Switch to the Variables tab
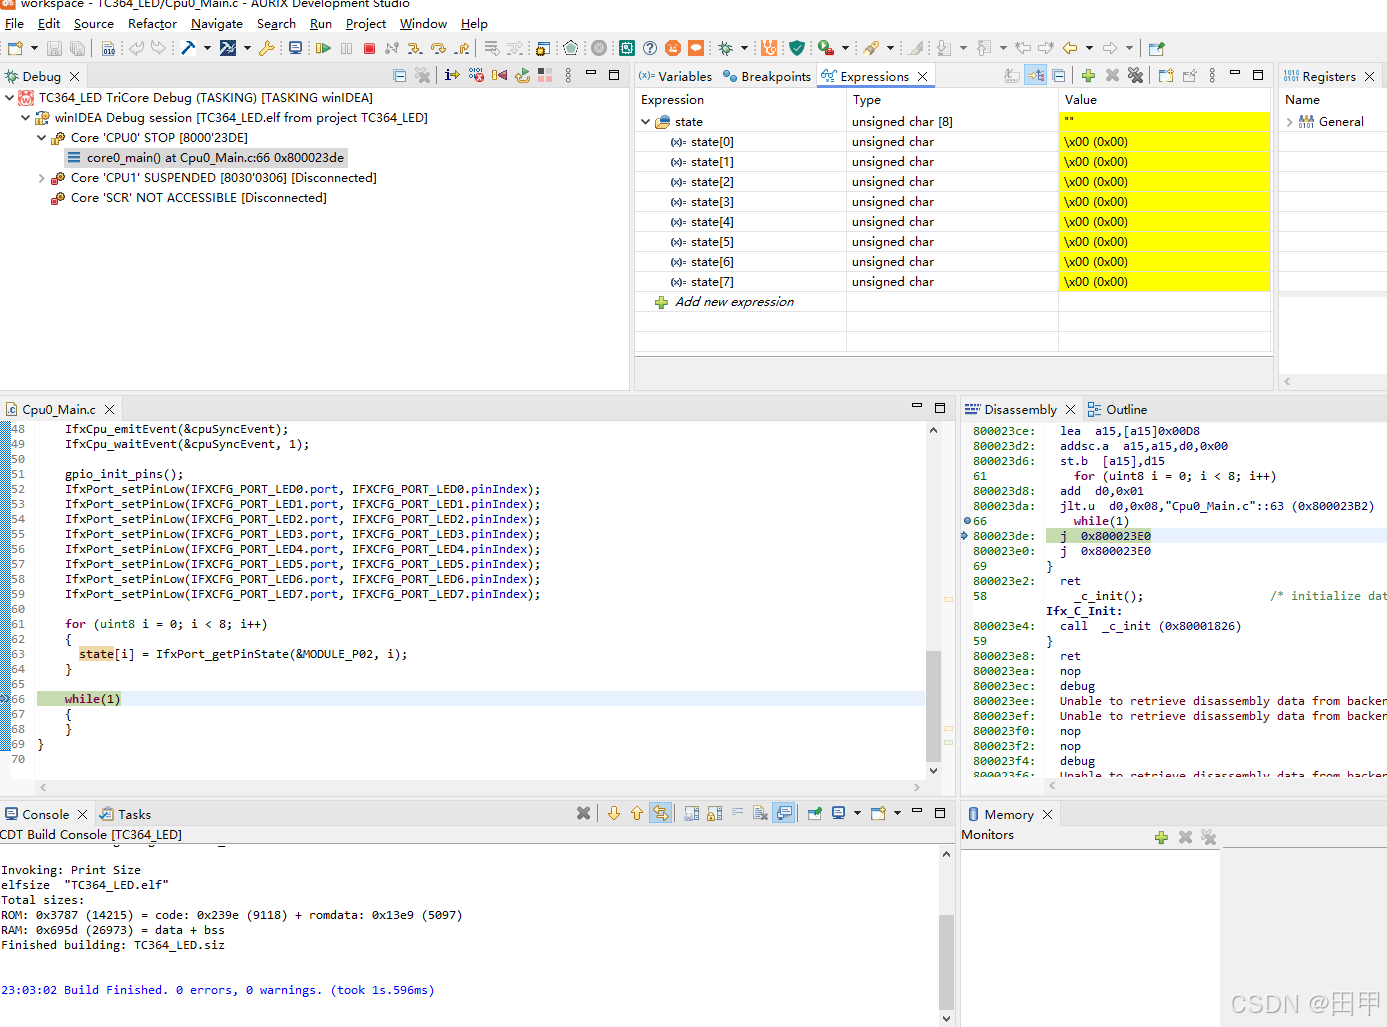Image resolution: width=1387 pixels, height=1027 pixels. click(x=675, y=76)
